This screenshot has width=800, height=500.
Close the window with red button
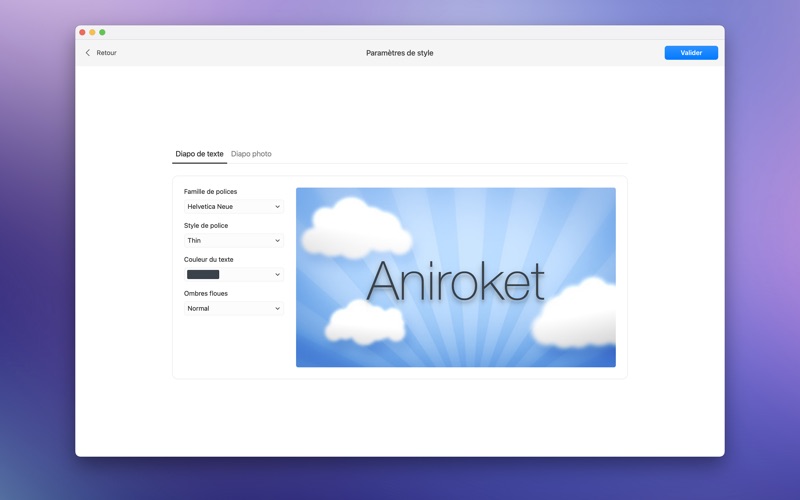coord(82,32)
